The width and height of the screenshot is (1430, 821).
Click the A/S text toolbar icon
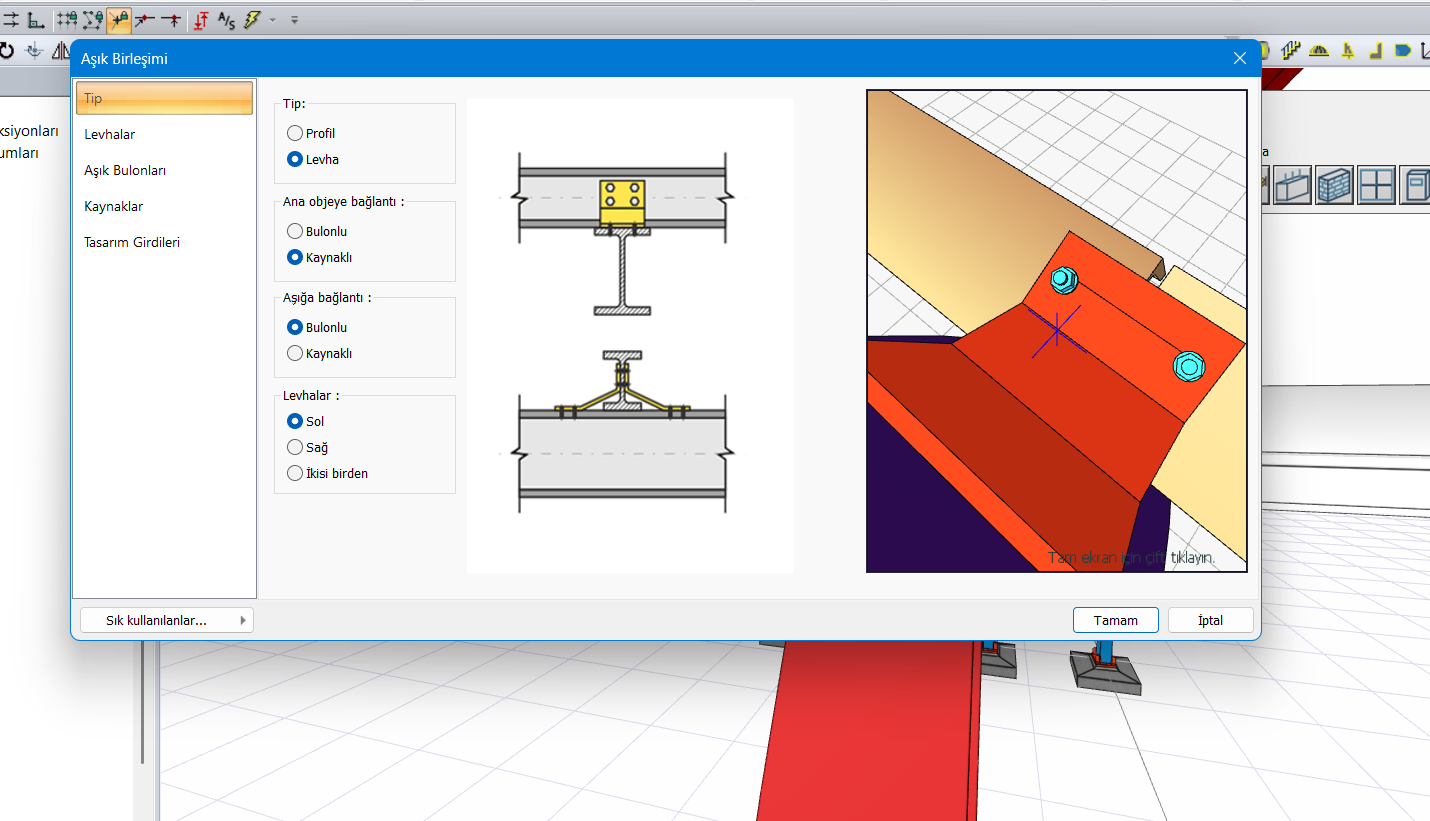click(226, 19)
